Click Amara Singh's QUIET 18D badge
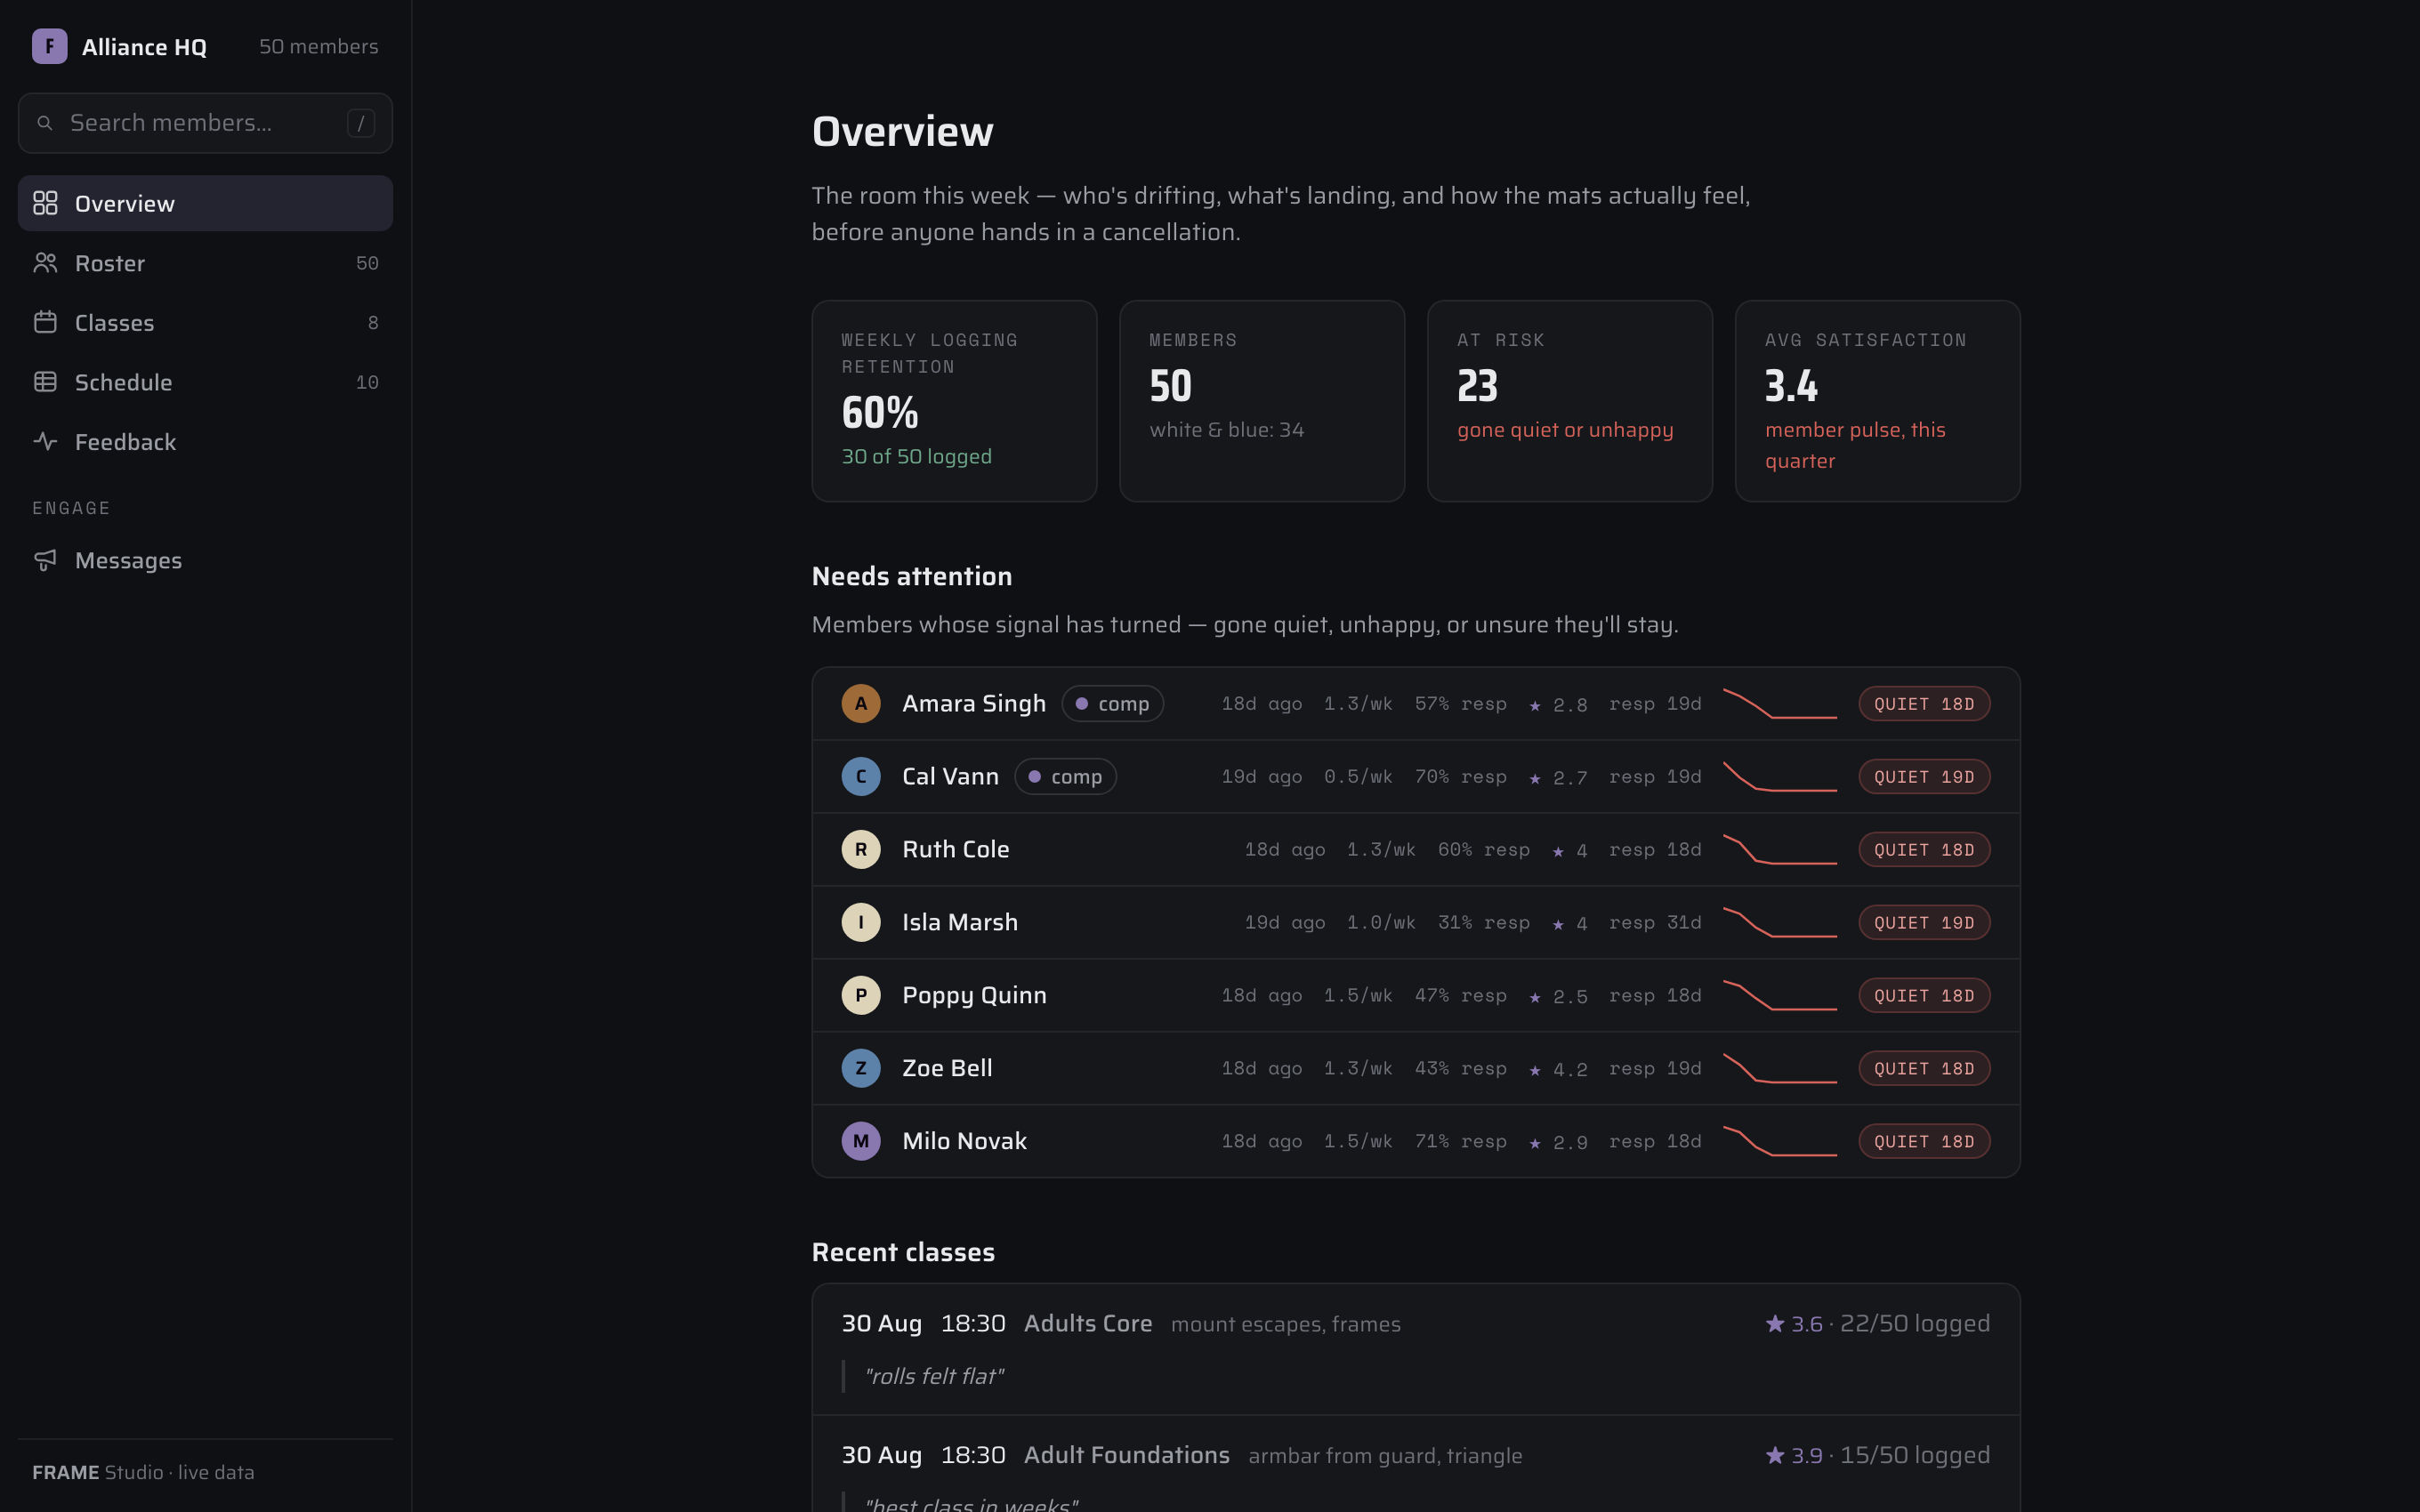Screen dimensions: 2420x1512 click(1924, 703)
